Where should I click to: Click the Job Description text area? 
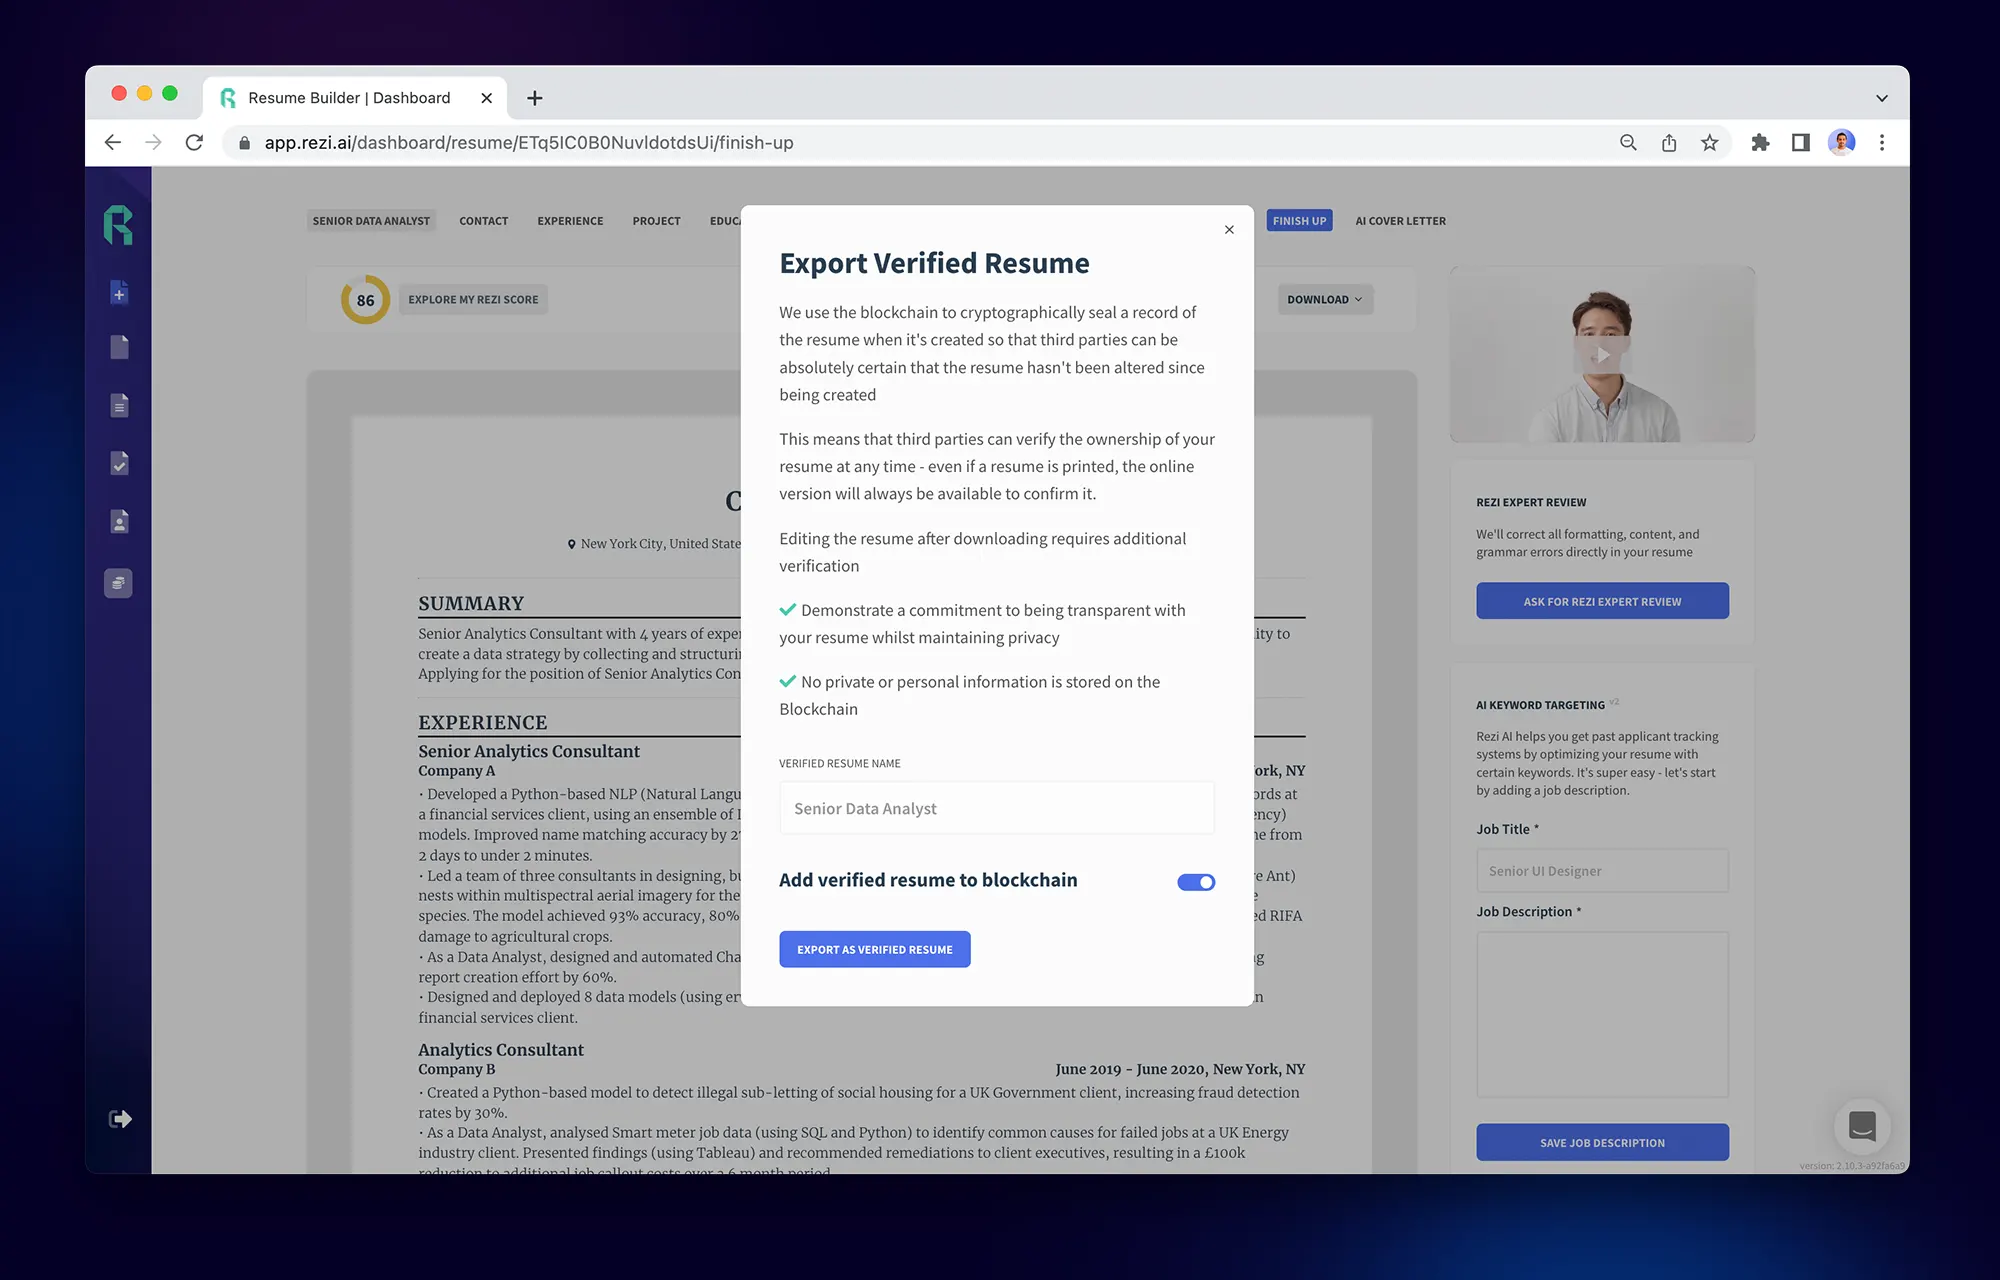point(1602,1014)
